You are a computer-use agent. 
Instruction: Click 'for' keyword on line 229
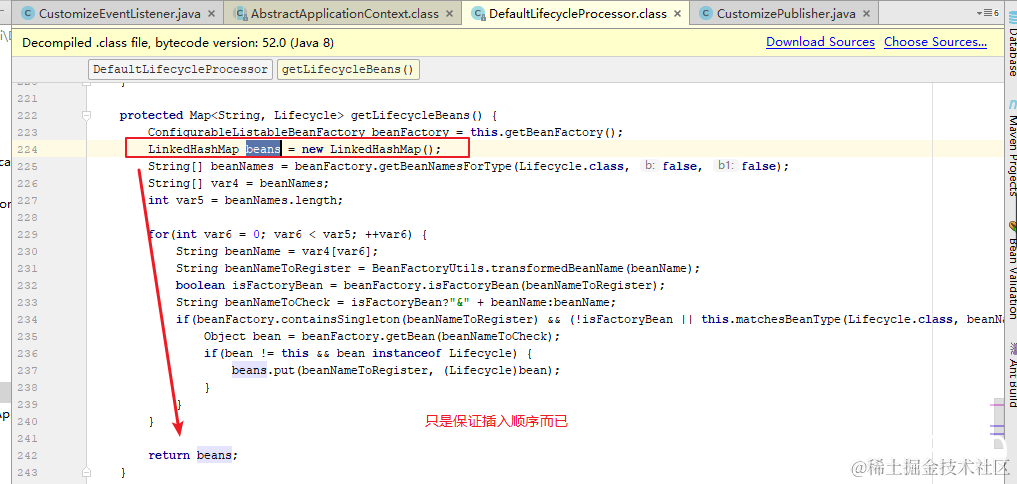[x=158, y=234]
